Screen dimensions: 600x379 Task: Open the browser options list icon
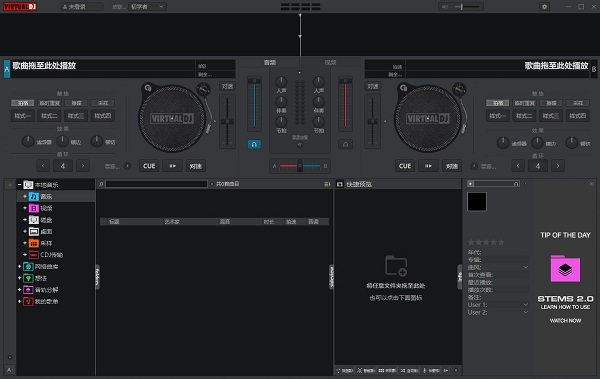coord(327,184)
